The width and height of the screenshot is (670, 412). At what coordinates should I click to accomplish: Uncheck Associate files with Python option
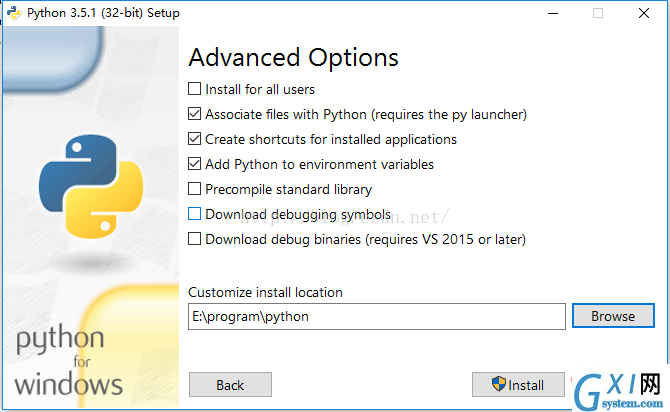coord(194,114)
